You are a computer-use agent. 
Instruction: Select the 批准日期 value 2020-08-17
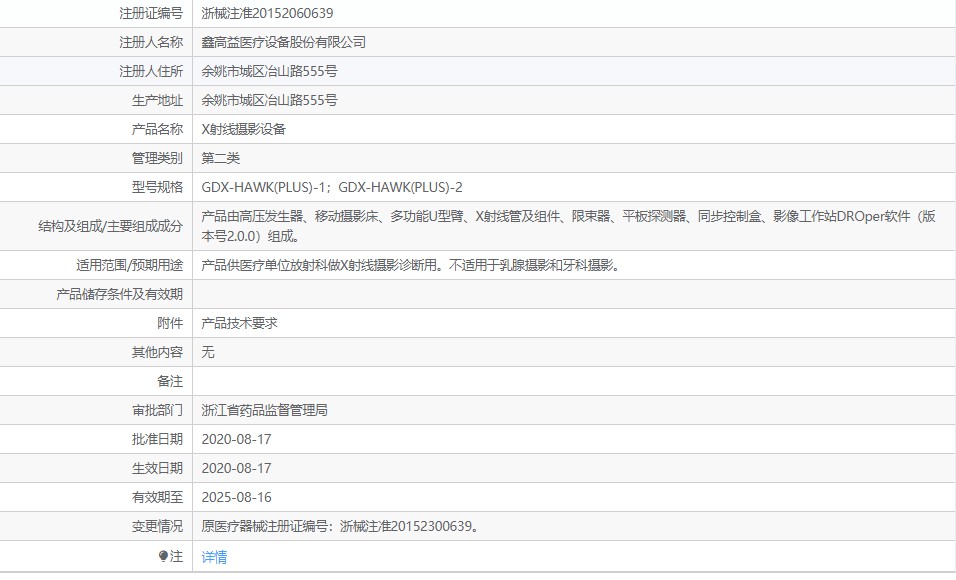click(x=237, y=439)
